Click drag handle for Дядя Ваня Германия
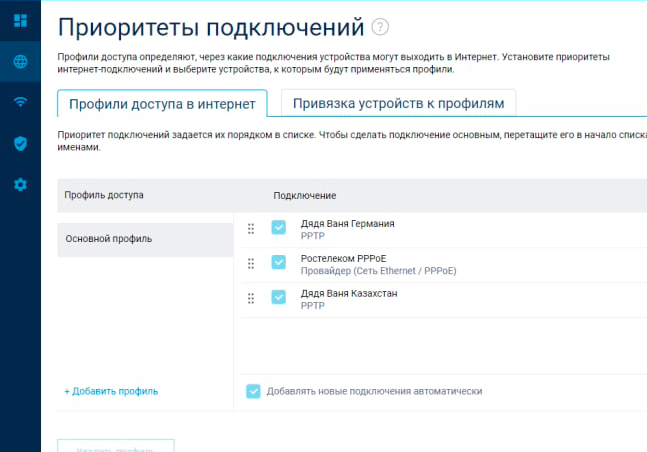Screen dimensions: 647x452 (251, 228)
